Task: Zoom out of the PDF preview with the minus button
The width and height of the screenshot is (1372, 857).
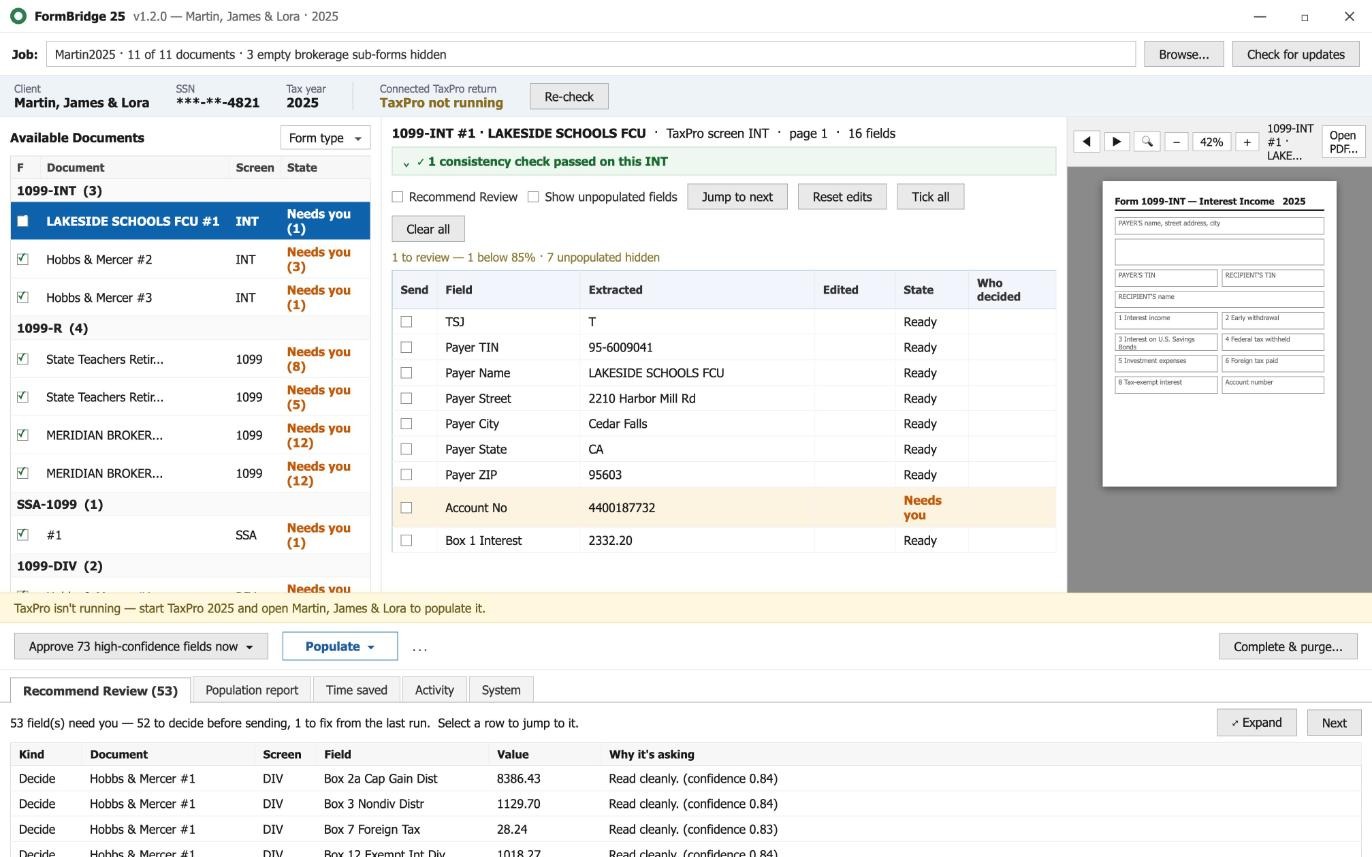Action: [x=1177, y=142]
